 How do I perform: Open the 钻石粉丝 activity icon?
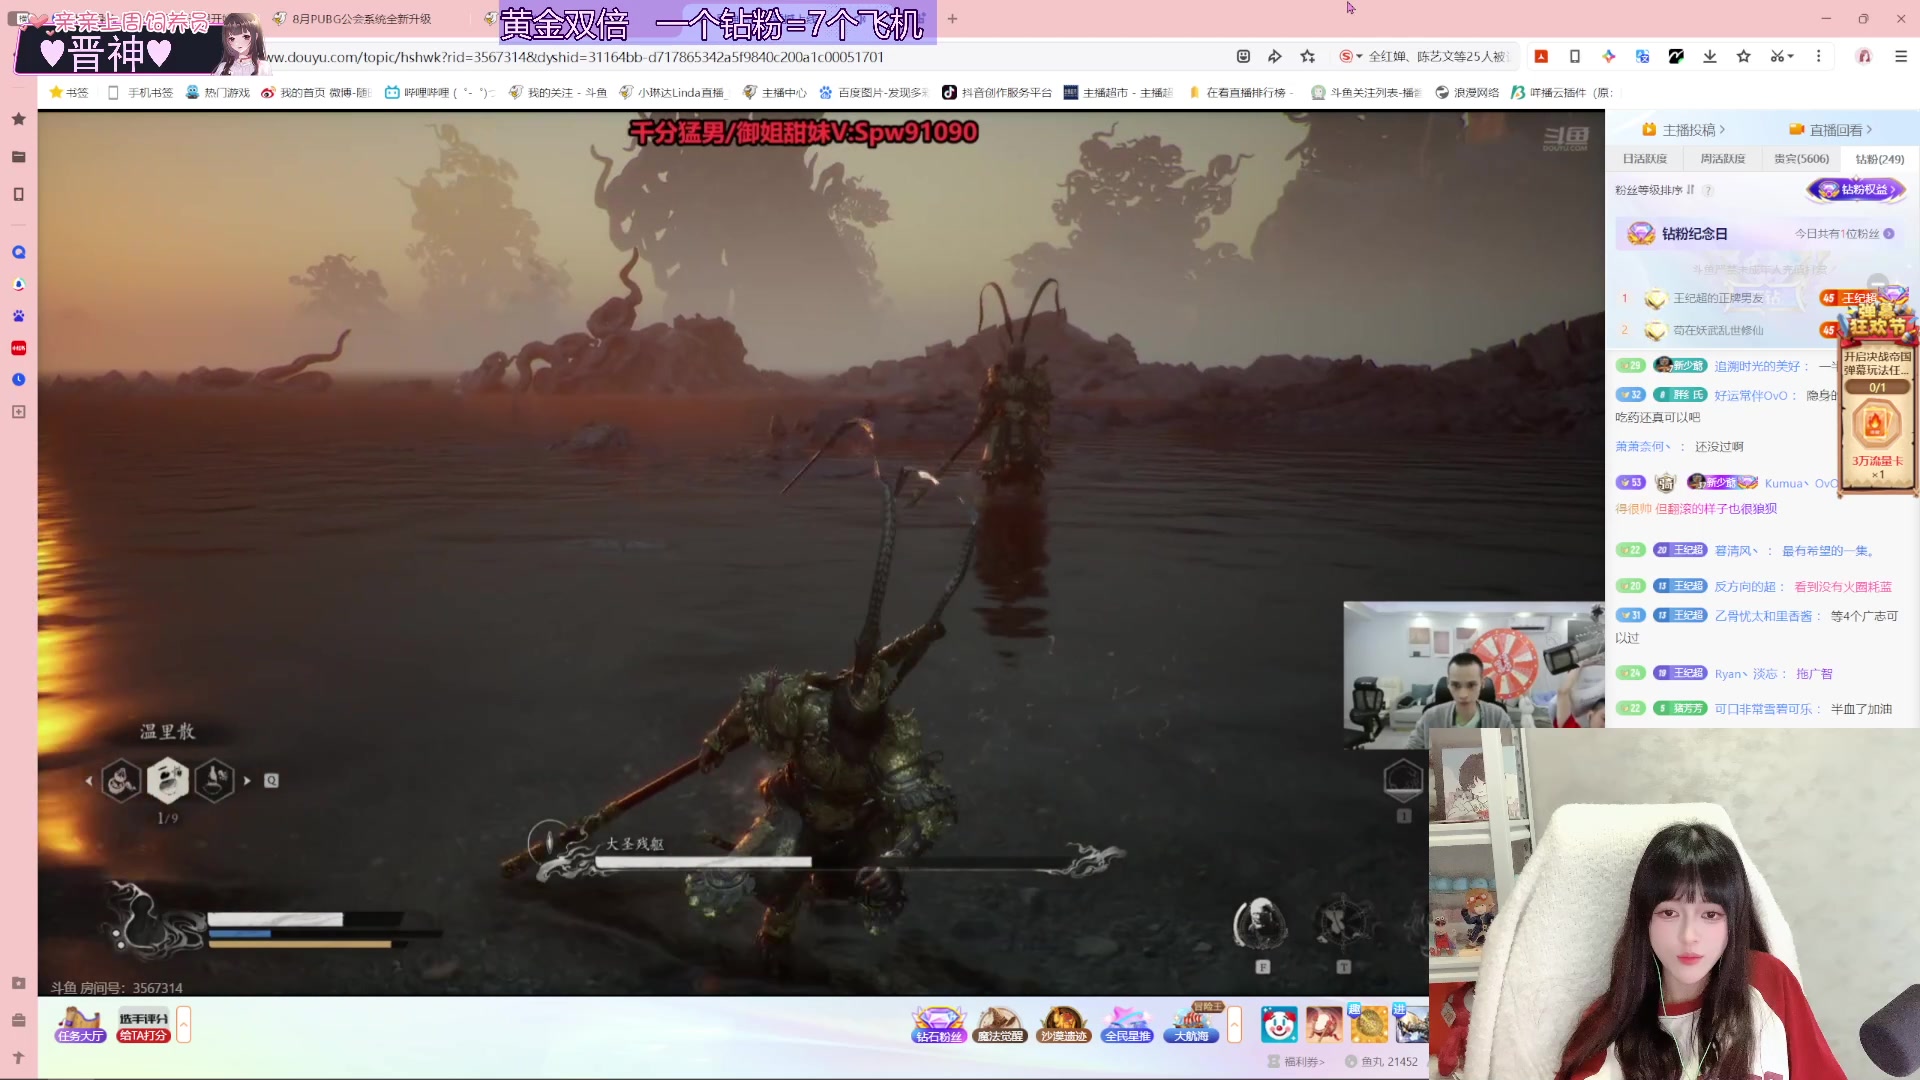point(938,1025)
